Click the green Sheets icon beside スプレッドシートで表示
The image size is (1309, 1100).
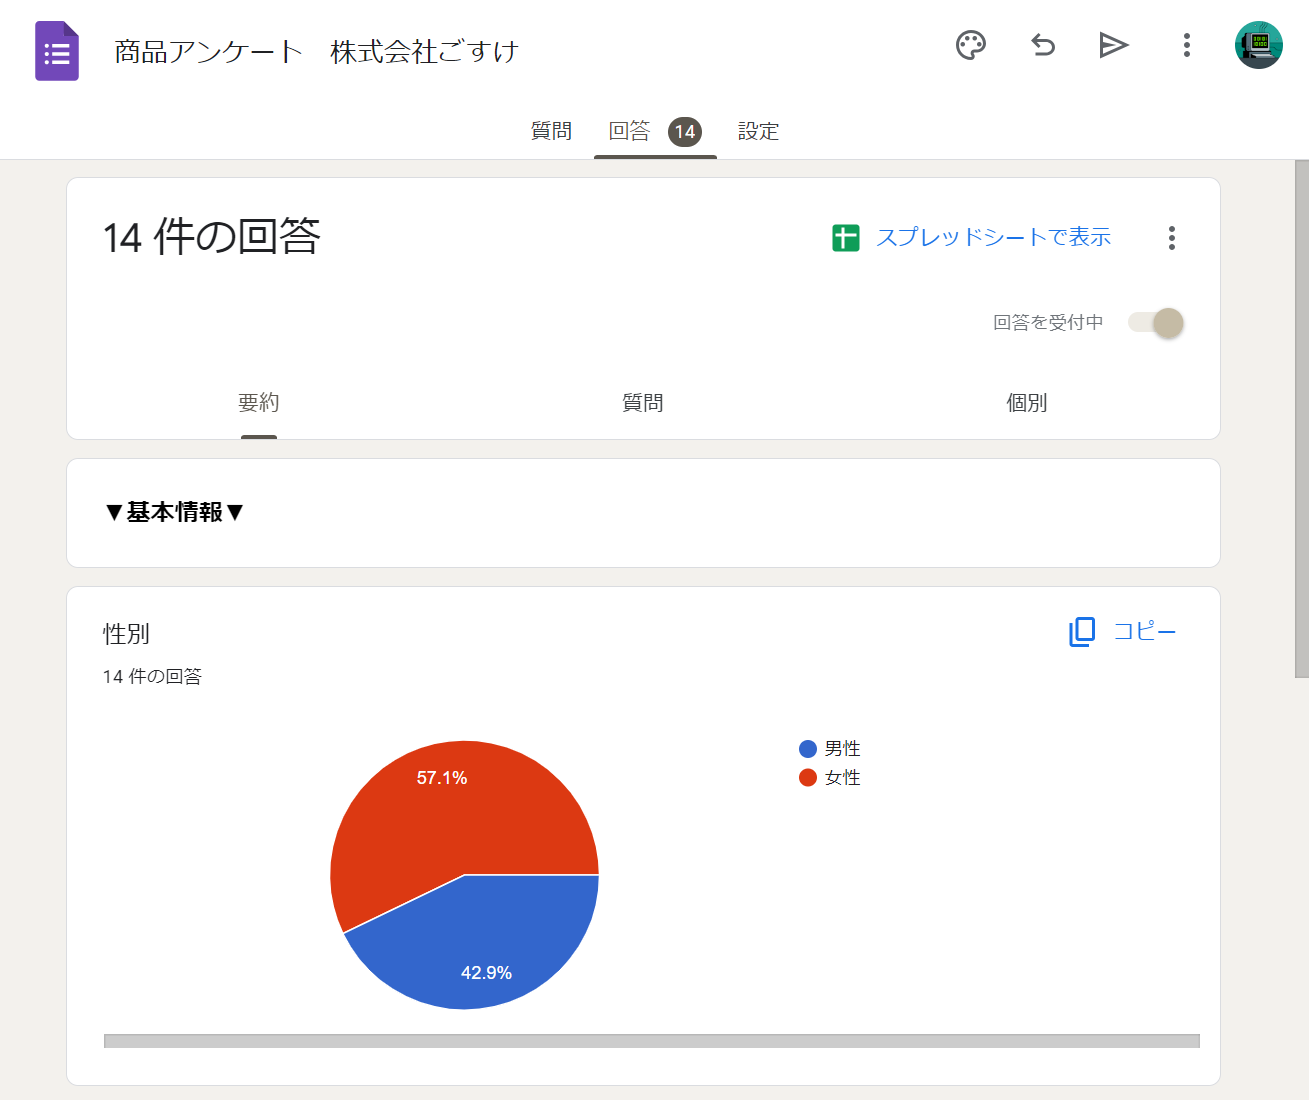click(x=845, y=237)
